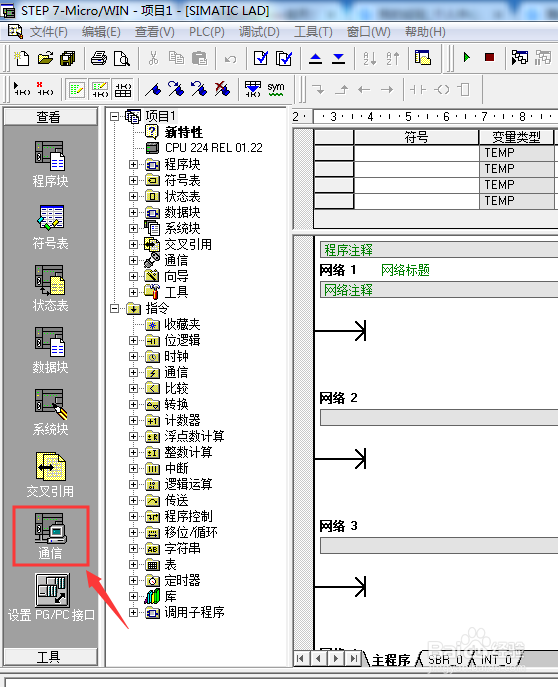Open print preview icon

pos(121,58)
